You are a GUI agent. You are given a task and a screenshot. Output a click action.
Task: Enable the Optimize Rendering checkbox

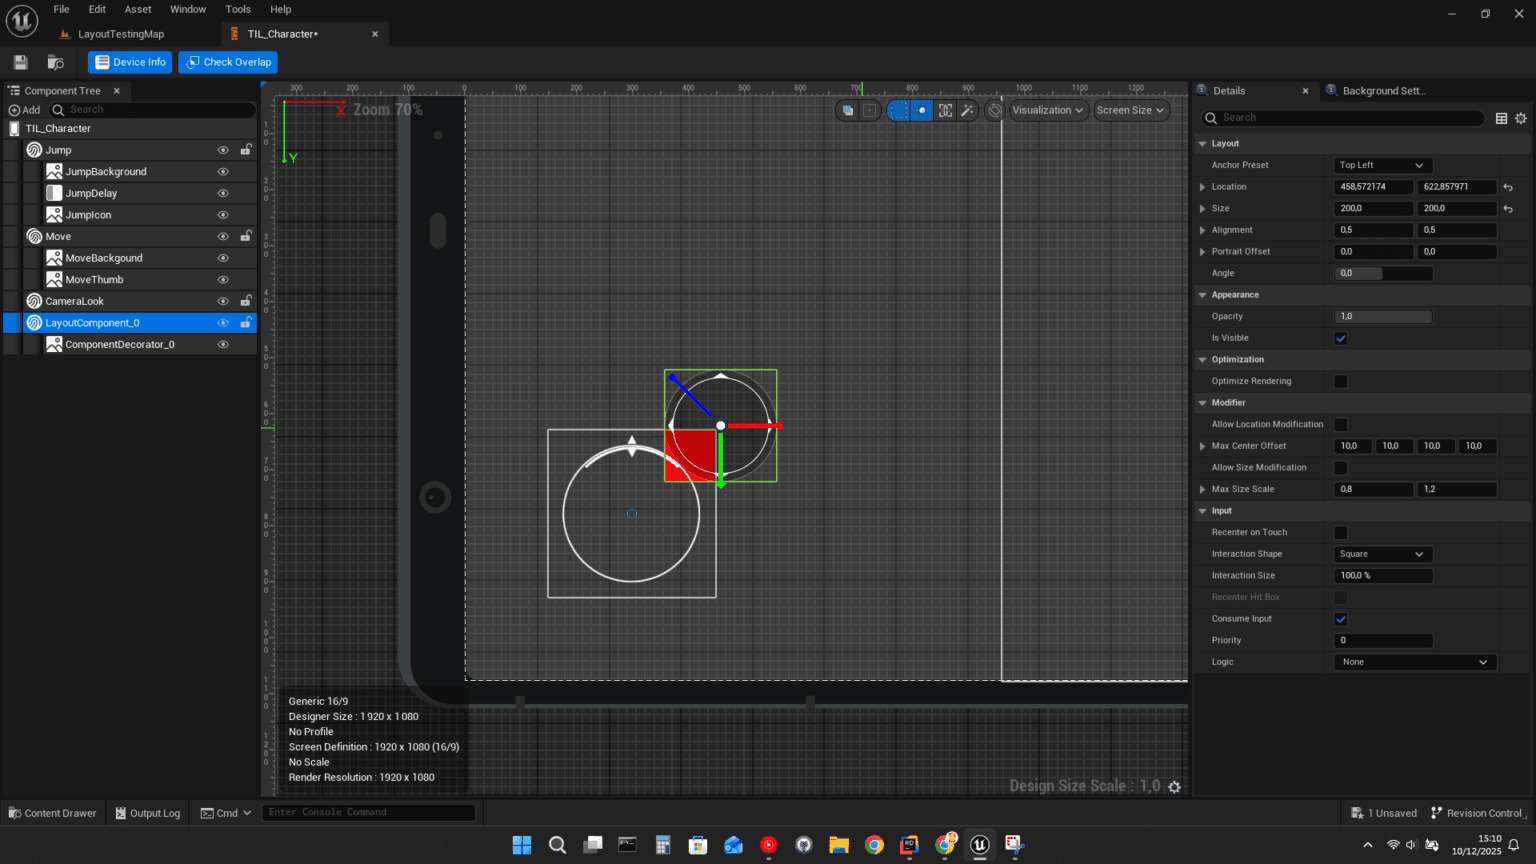[x=1341, y=381]
